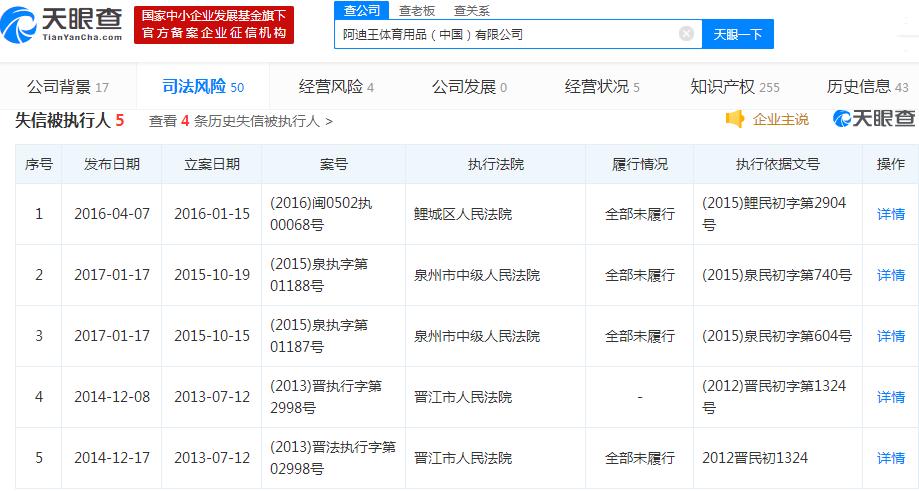Click the 天眼一下 search button
Screen dimensions: 919x491
pyautogui.click(x=737, y=34)
